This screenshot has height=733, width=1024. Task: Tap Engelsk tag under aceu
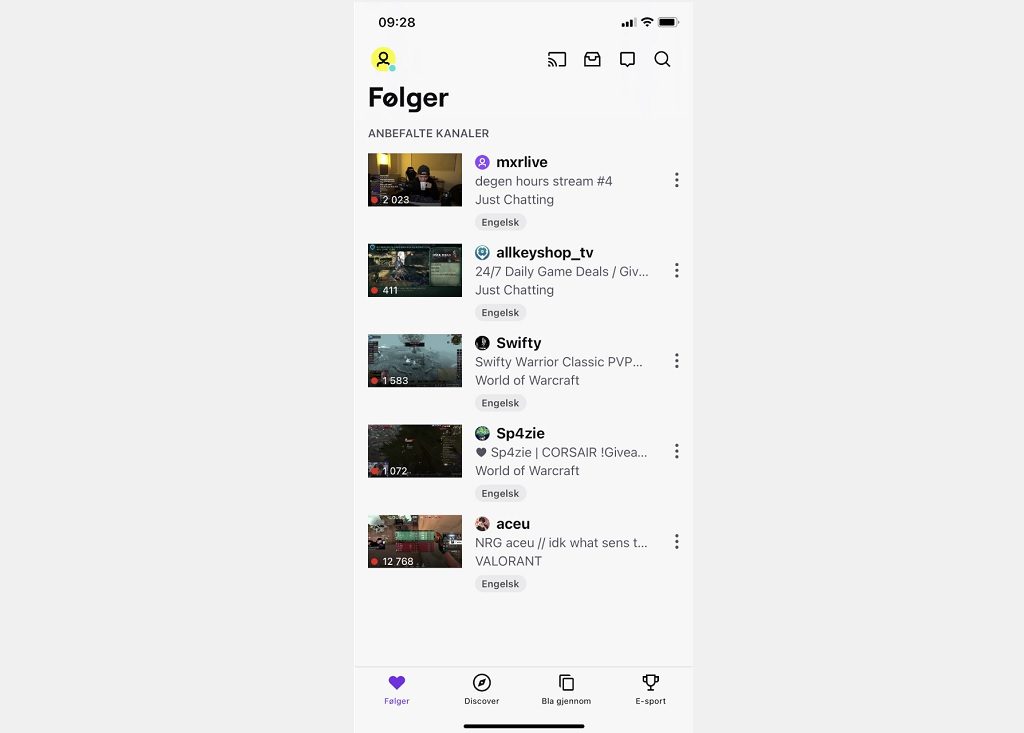tap(500, 583)
